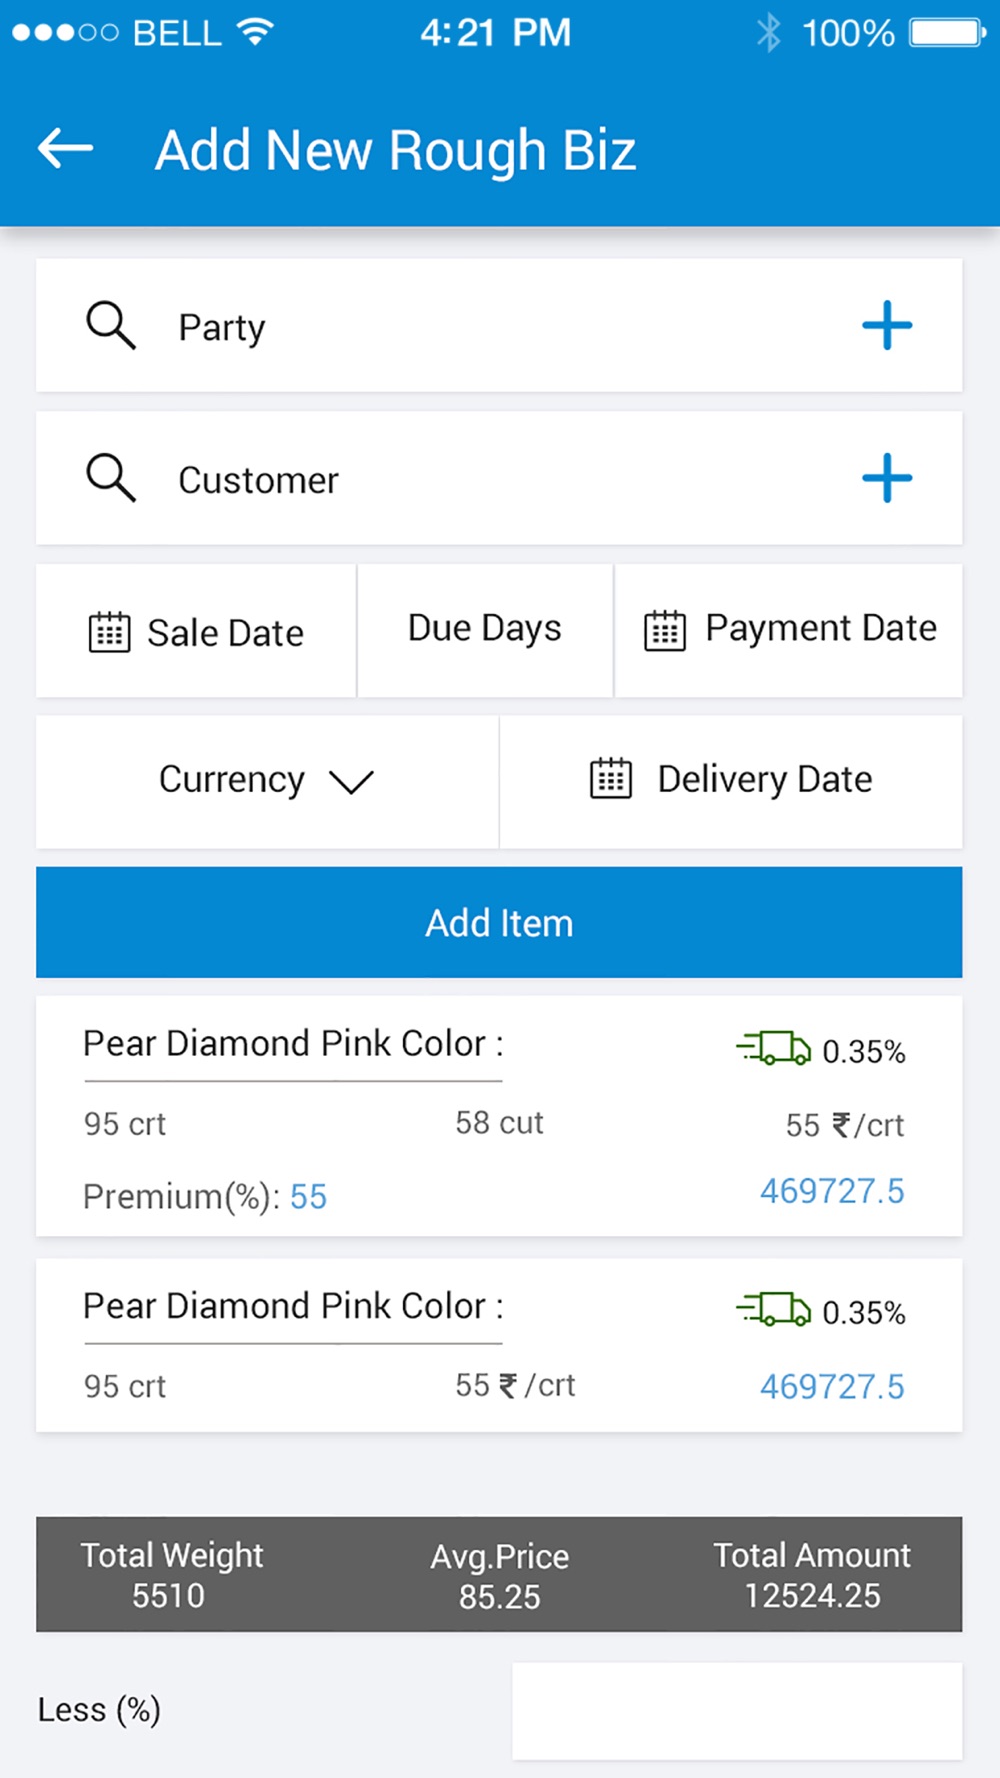The image size is (1000, 1778).
Task: Add new customer with plus icon
Action: click(887, 478)
